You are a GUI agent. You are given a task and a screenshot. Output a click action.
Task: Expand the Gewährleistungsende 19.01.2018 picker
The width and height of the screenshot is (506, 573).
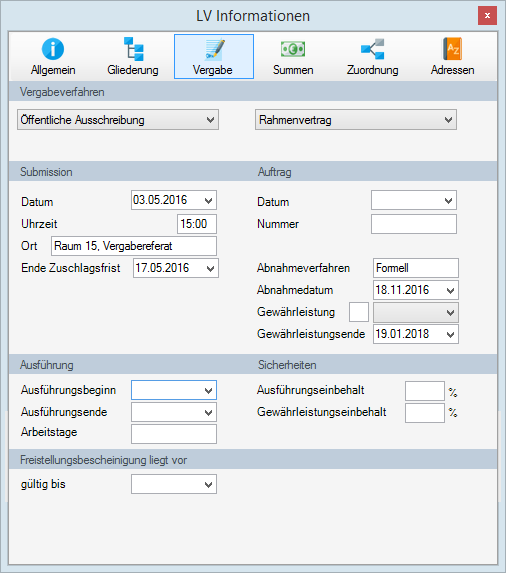[x=450, y=334]
